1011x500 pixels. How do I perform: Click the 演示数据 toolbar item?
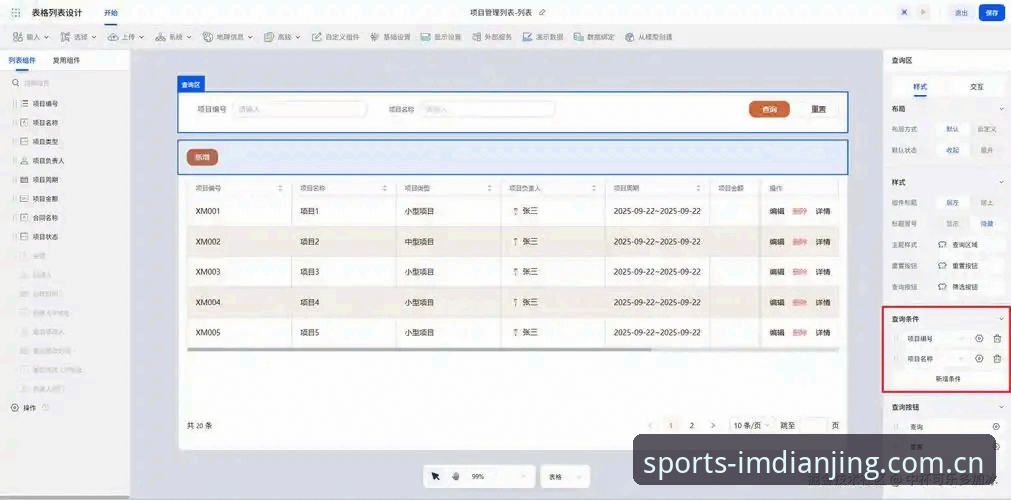543,37
